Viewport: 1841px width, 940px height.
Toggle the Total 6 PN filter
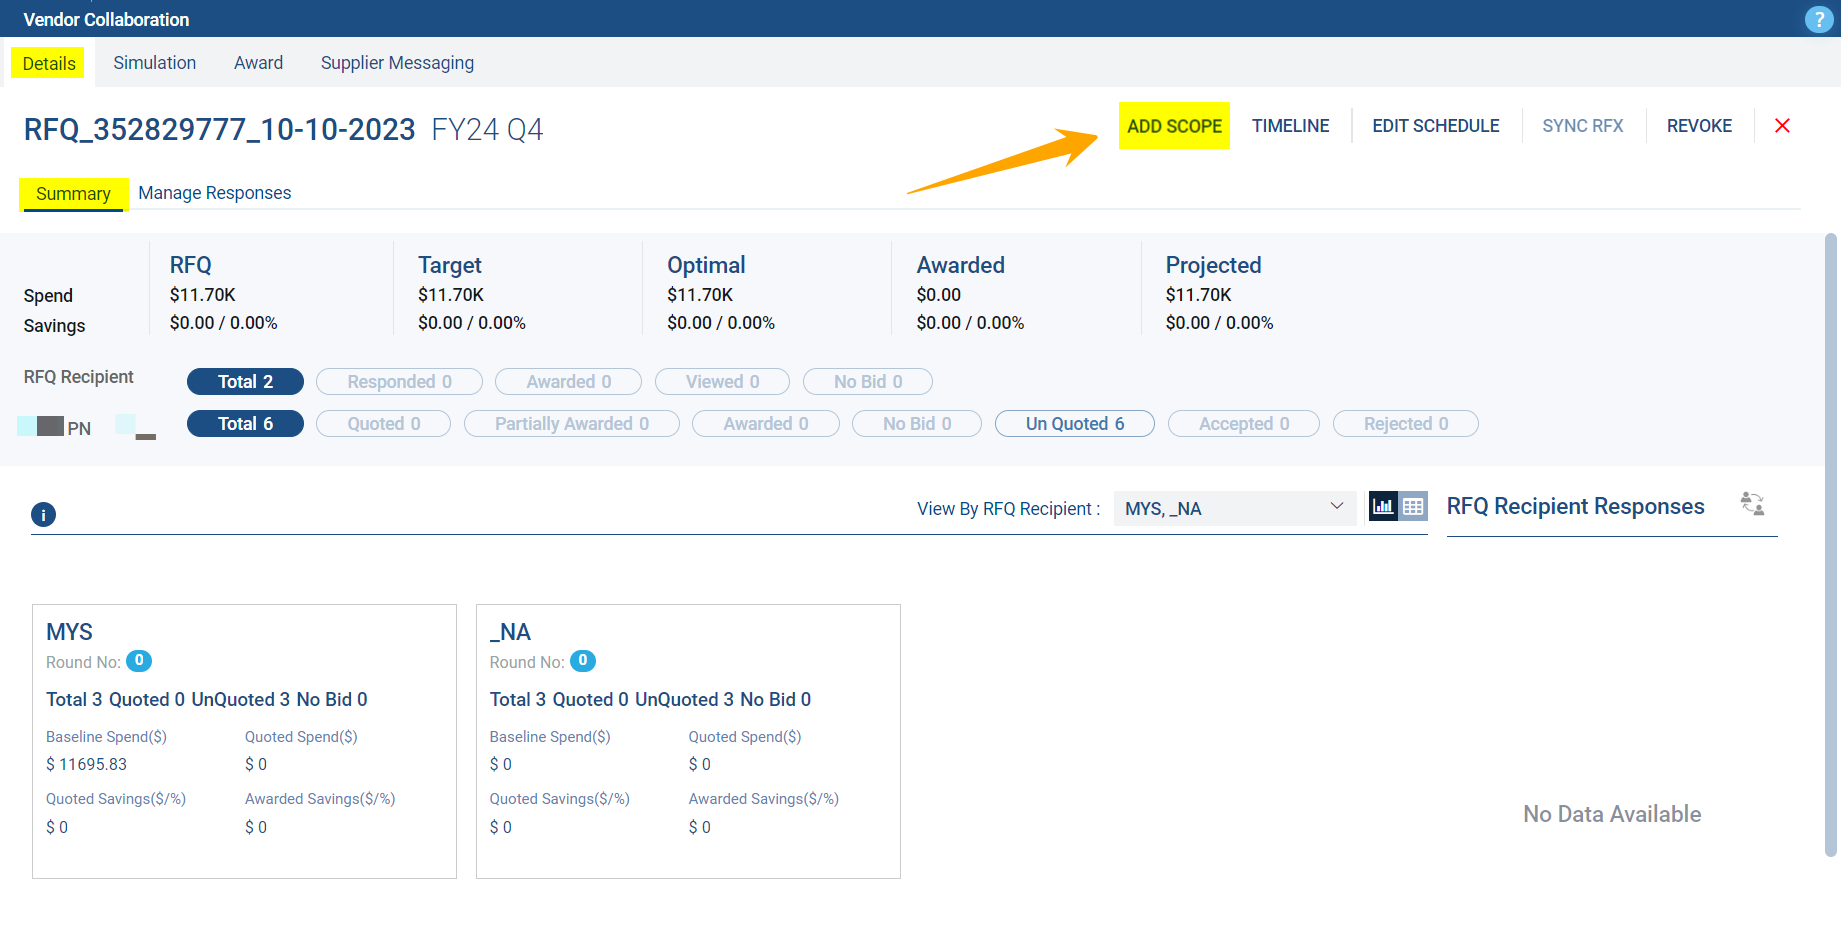(x=245, y=424)
